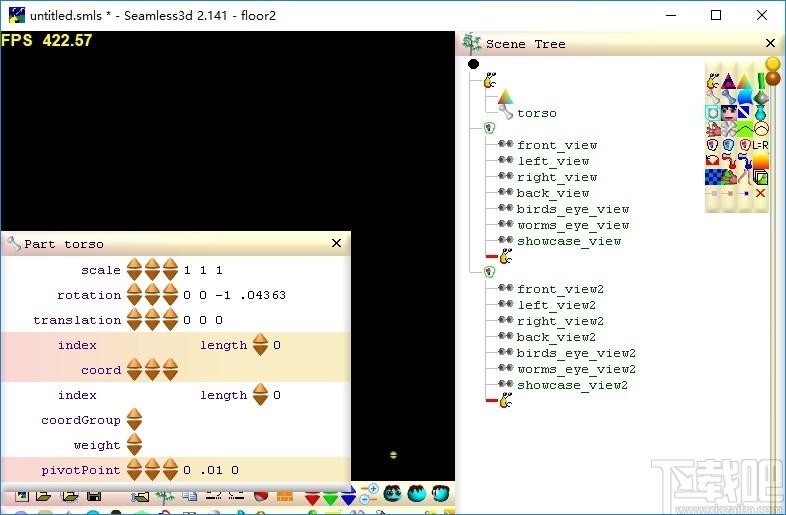786x515 pixels.
Task: Toggle the front_view viewpoint eyes icon
Action: click(505, 144)
